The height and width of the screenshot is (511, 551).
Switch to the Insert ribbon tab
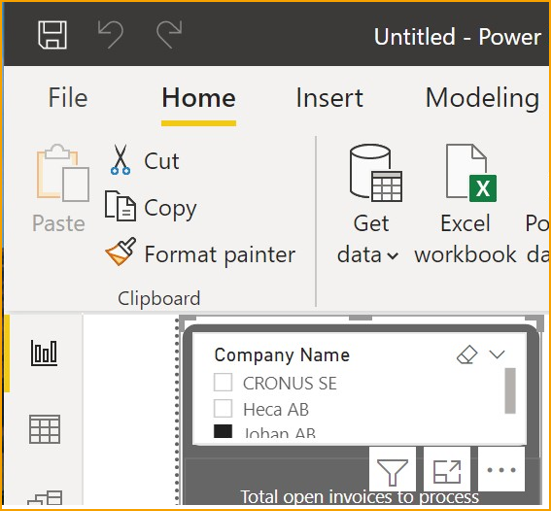[329, 98]
